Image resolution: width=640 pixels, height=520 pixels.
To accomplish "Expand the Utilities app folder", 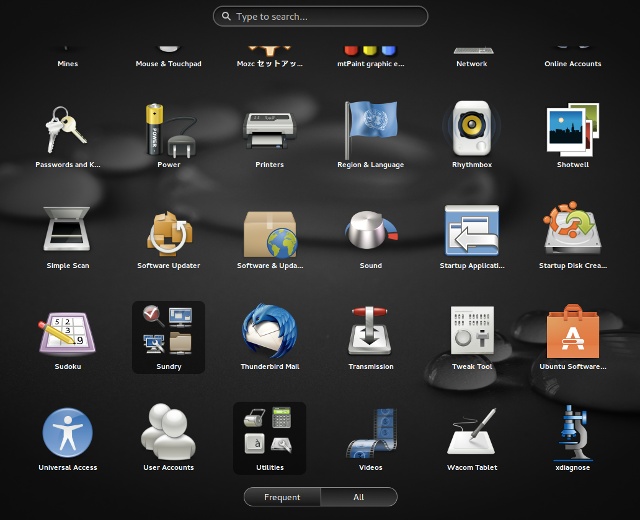I will [x=269, y=437].
